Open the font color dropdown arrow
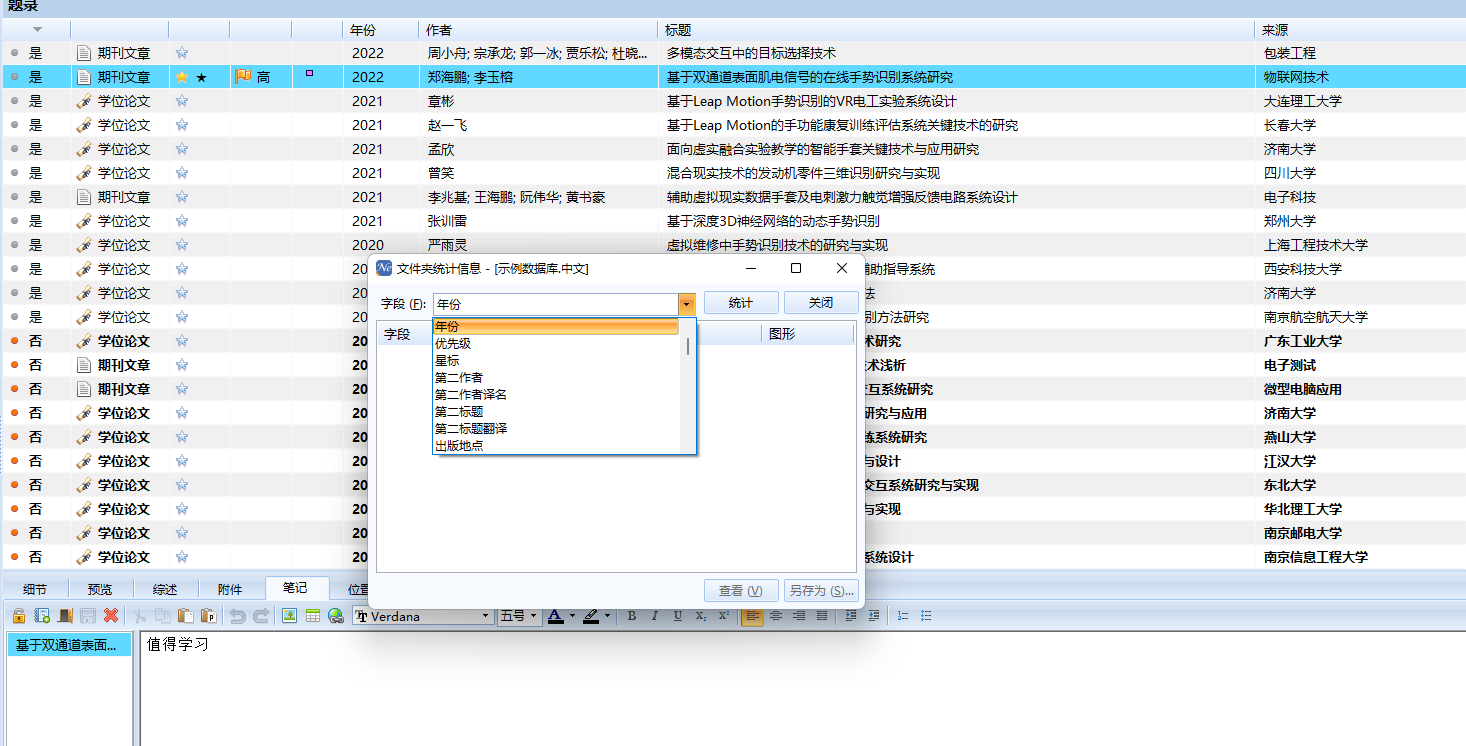 (x=572, y=617)
